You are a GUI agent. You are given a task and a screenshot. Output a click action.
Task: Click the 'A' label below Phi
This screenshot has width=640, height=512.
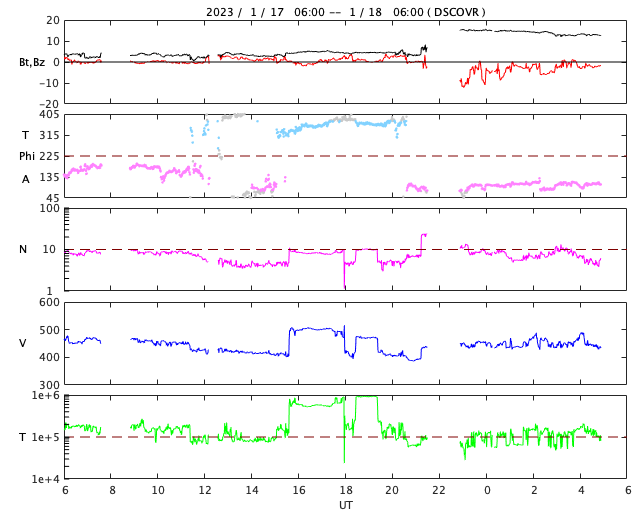[25, 179]
